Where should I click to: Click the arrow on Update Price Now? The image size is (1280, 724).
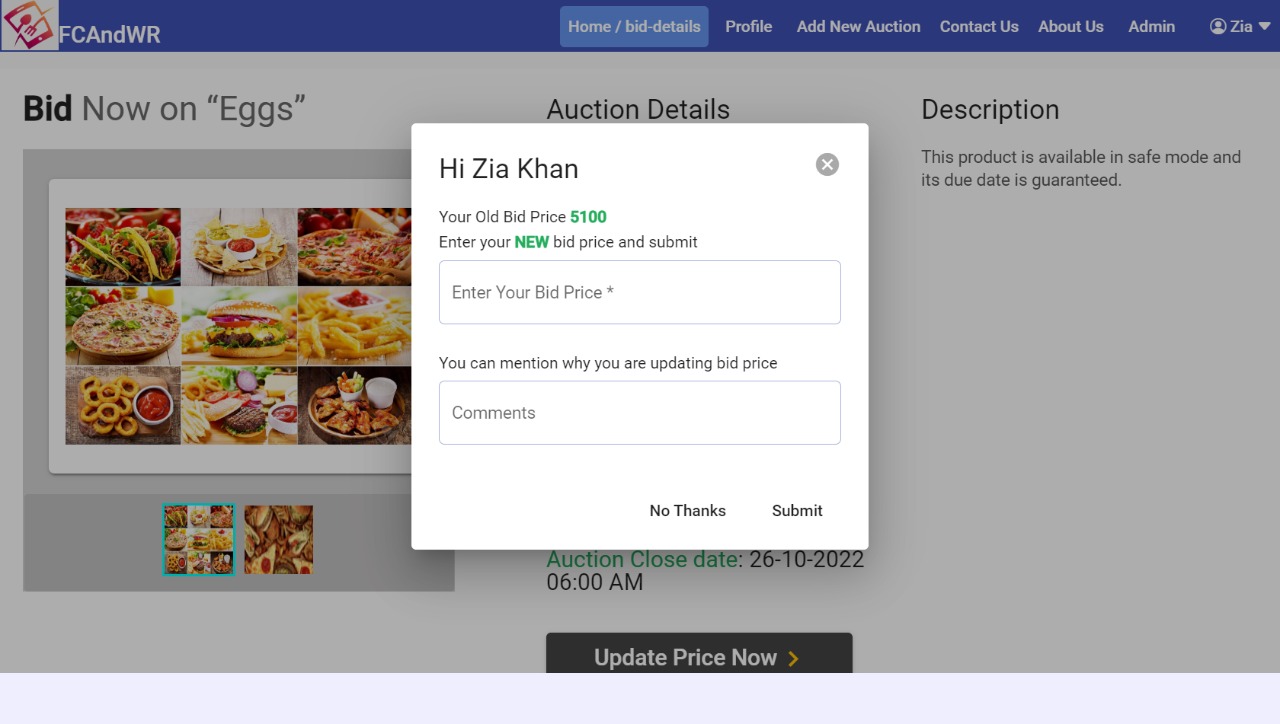[x=793, y=658]
